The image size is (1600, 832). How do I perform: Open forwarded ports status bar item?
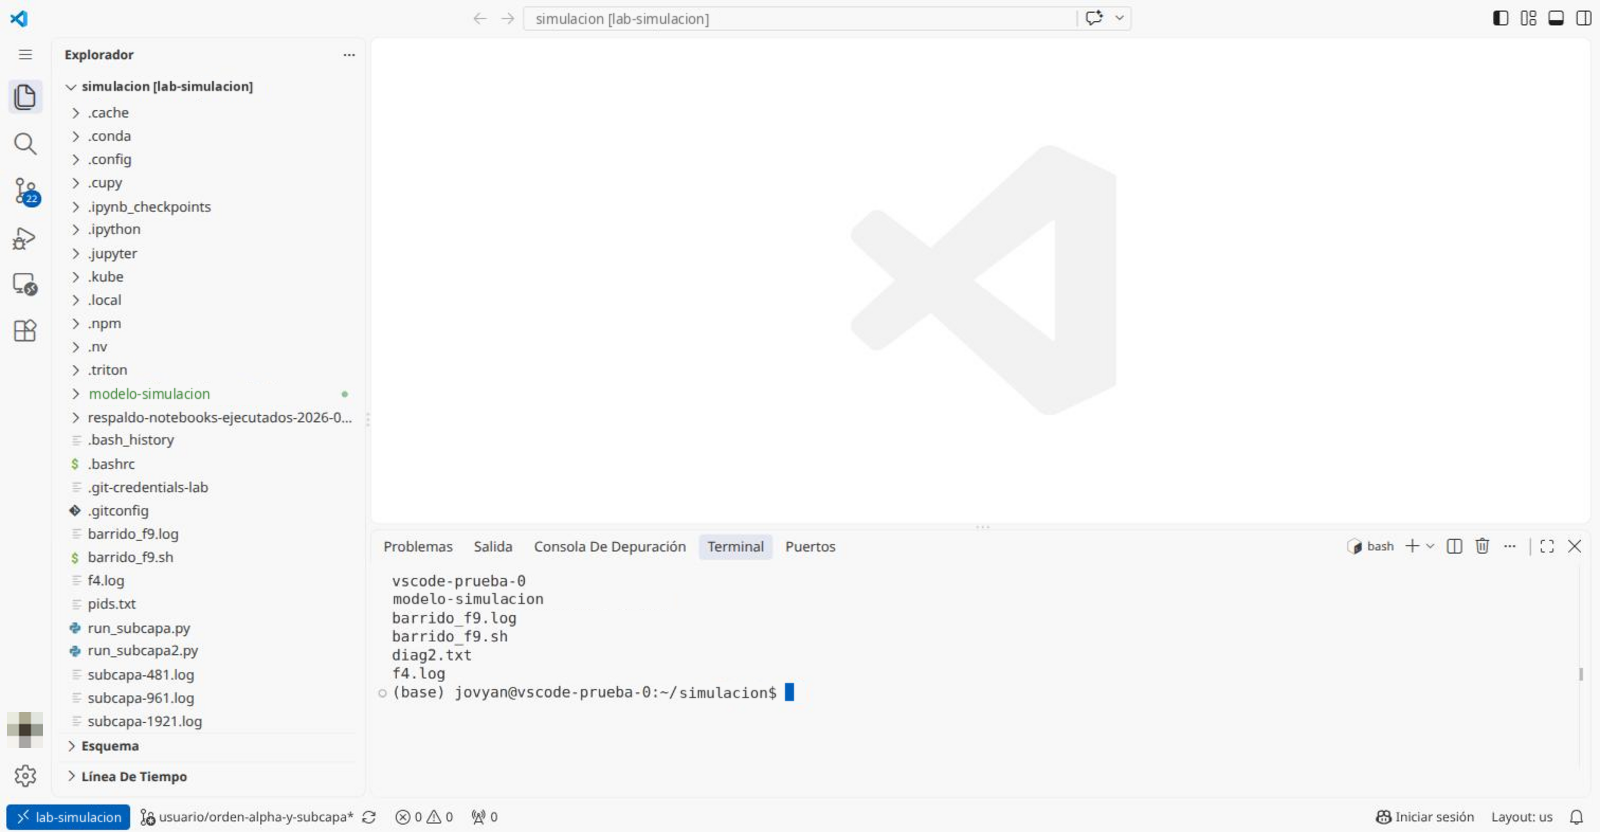[485, 817]
